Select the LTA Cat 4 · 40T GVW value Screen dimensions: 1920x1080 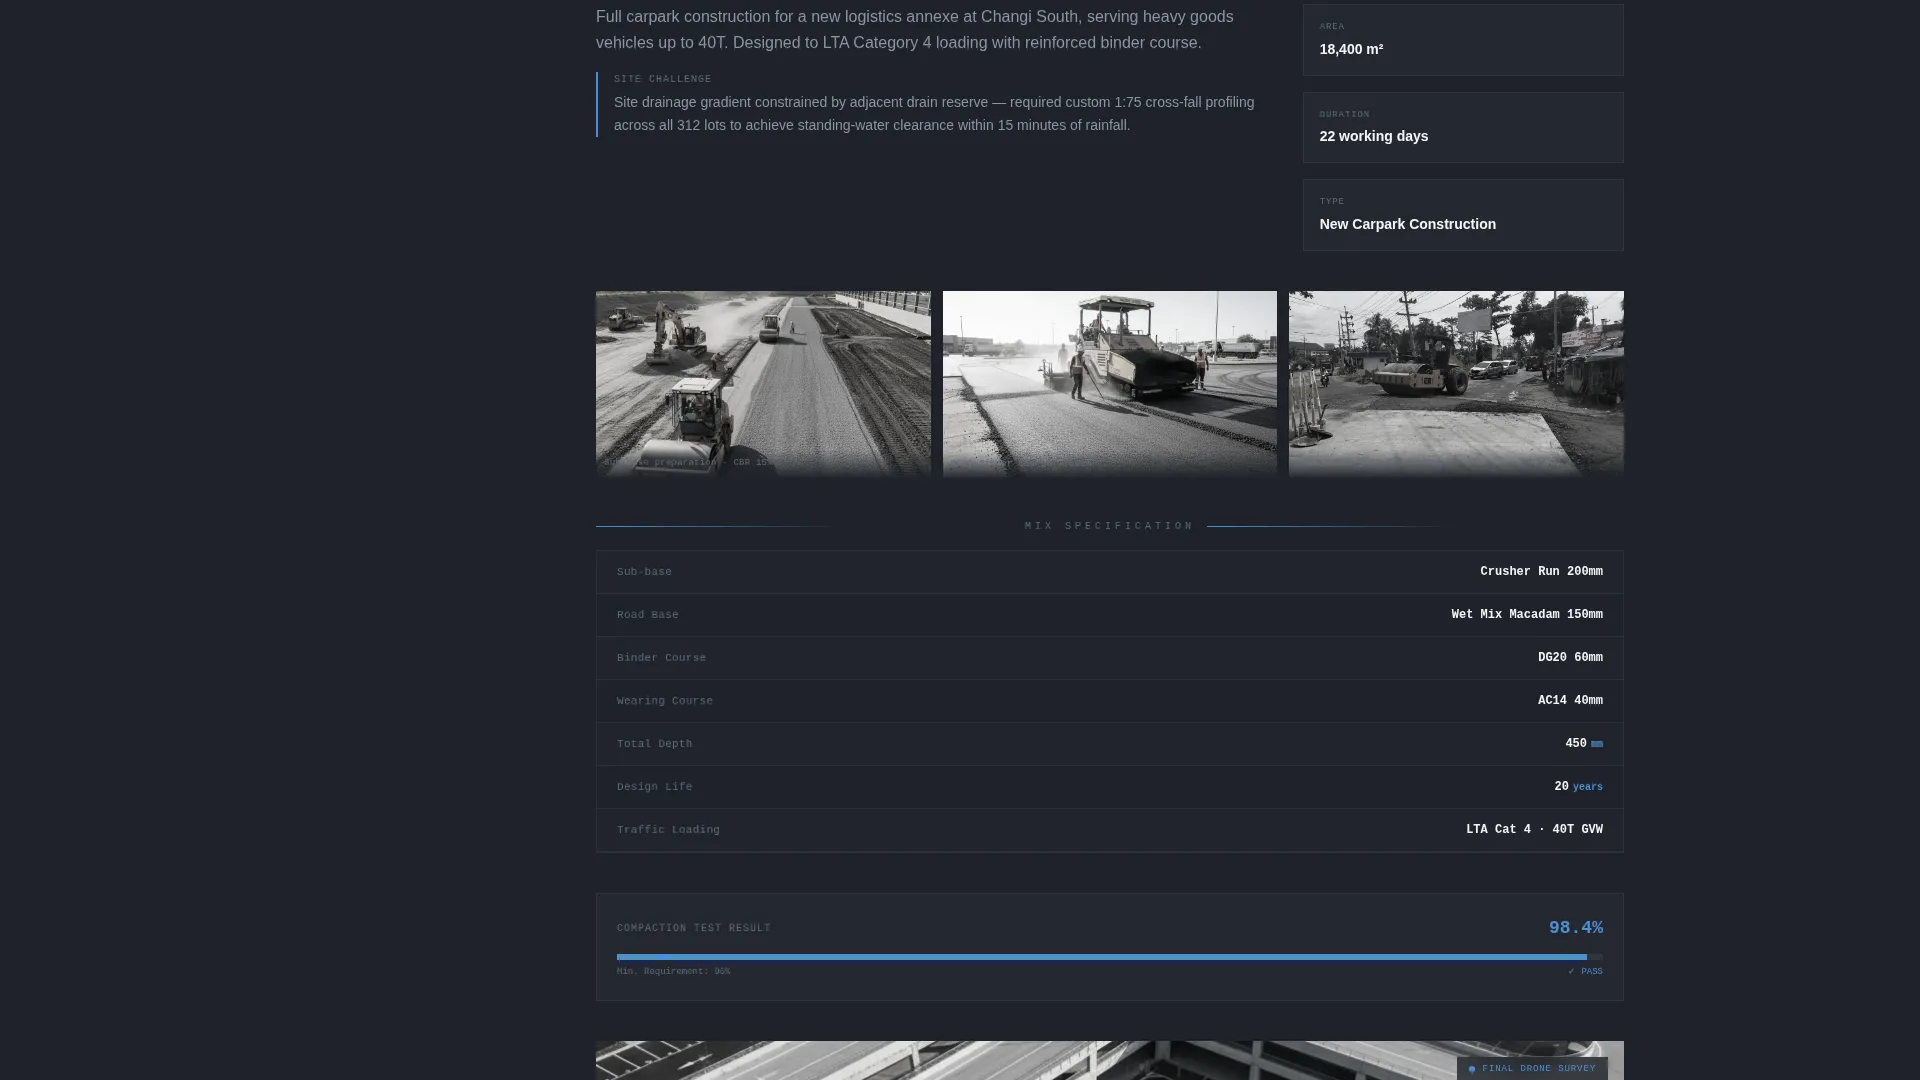(1534, 830)
